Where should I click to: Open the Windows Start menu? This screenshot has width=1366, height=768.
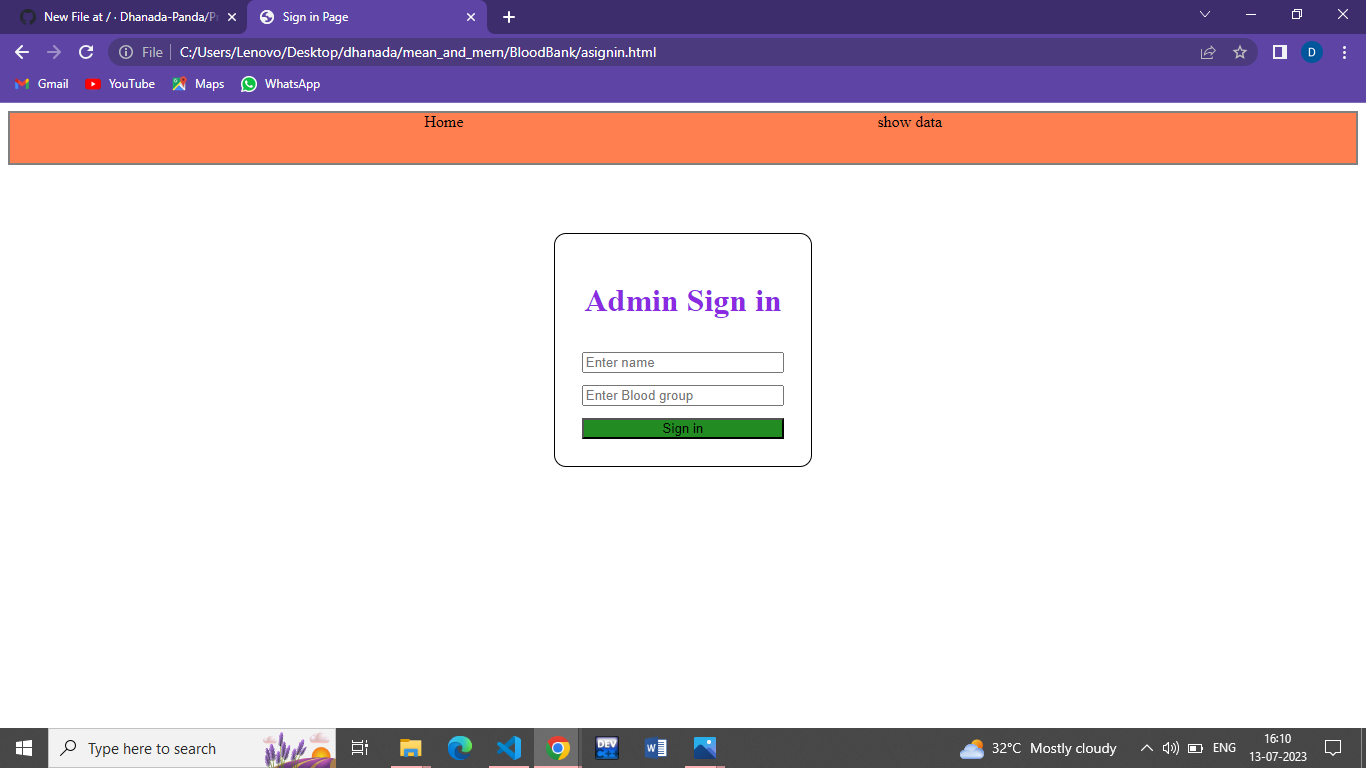tap(24, 748)
